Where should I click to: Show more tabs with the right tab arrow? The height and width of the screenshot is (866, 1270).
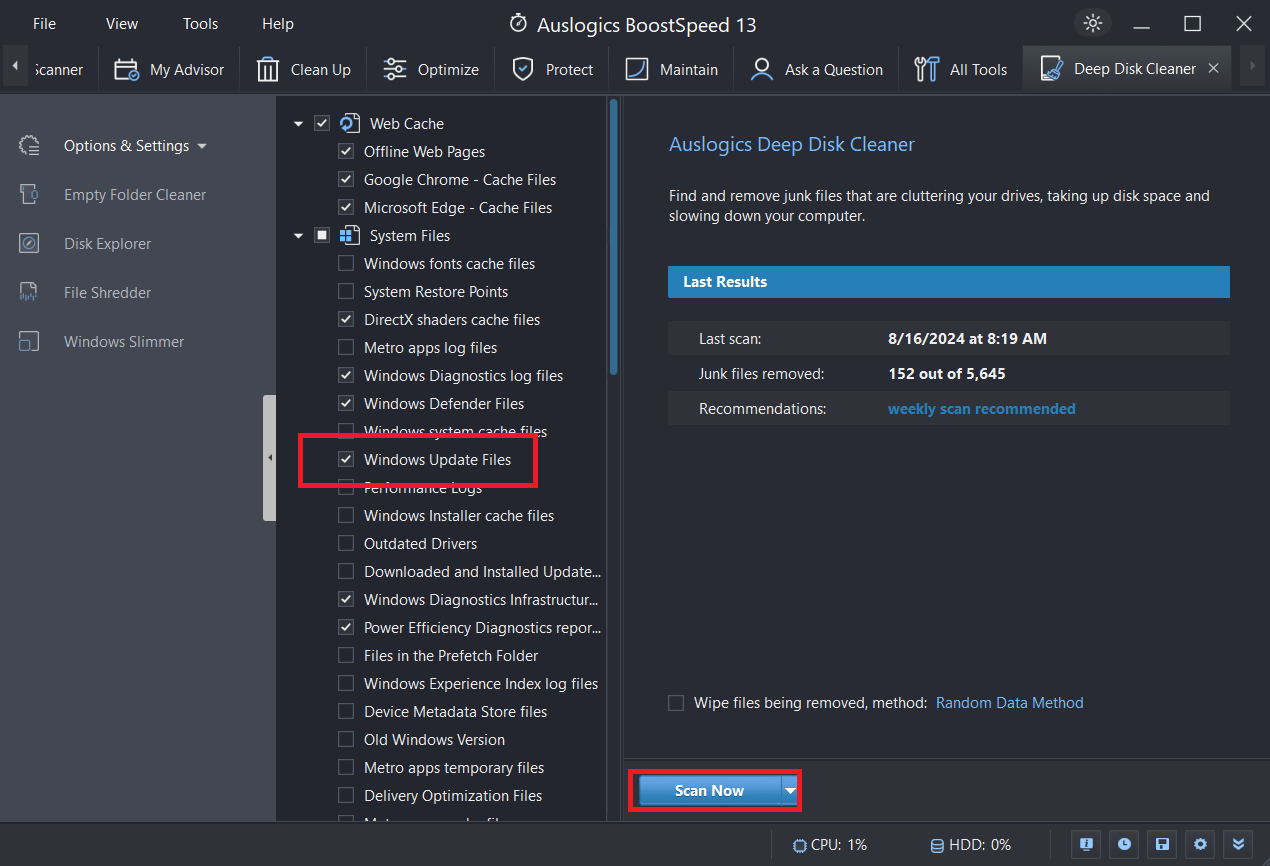[x=1251, y=66]
